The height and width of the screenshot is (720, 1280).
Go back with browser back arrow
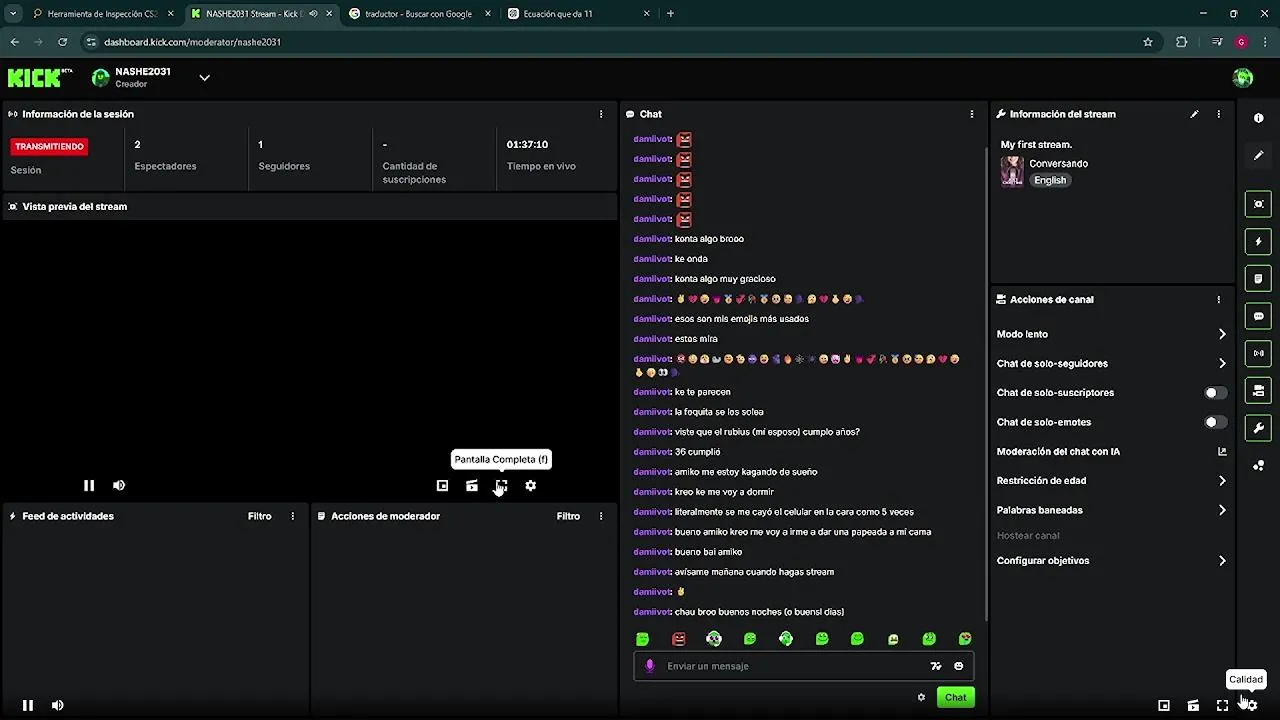click(x=14, y=42)
